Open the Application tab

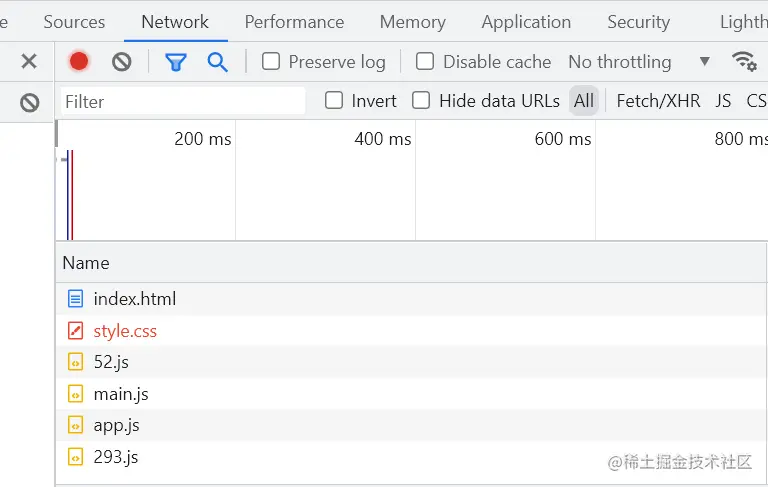pyautogui.click(x=526, y=22)
